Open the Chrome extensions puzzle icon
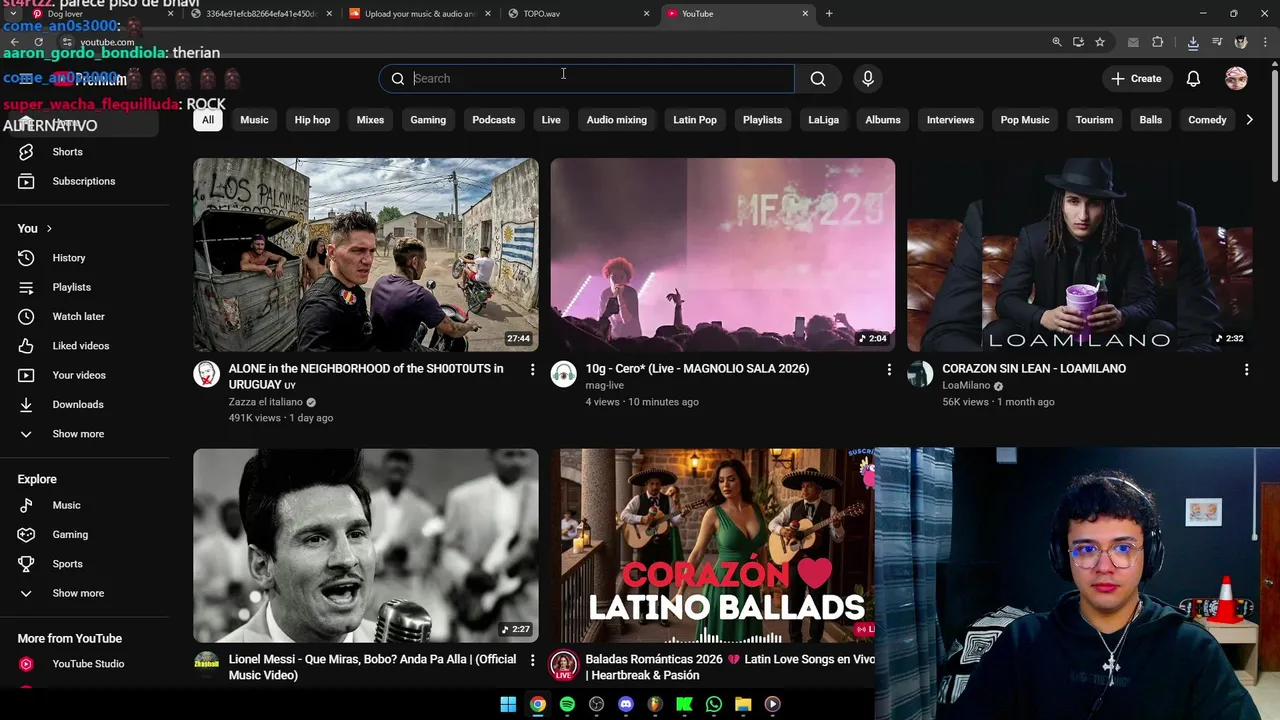 [1157, 42]
